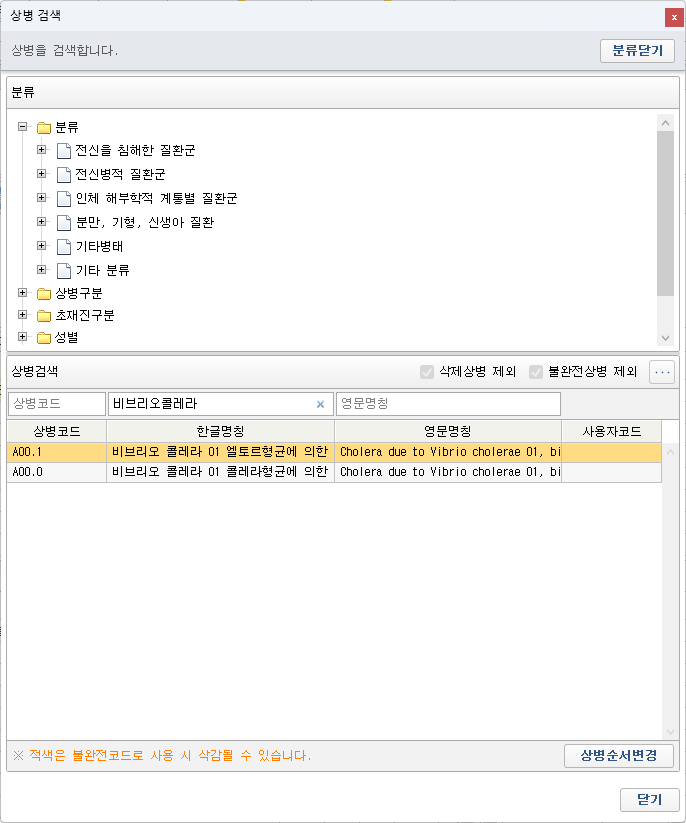Screen dimensions: 686x823
Task: Click the 상병구분 folder icon
Action: coord(44,294)
